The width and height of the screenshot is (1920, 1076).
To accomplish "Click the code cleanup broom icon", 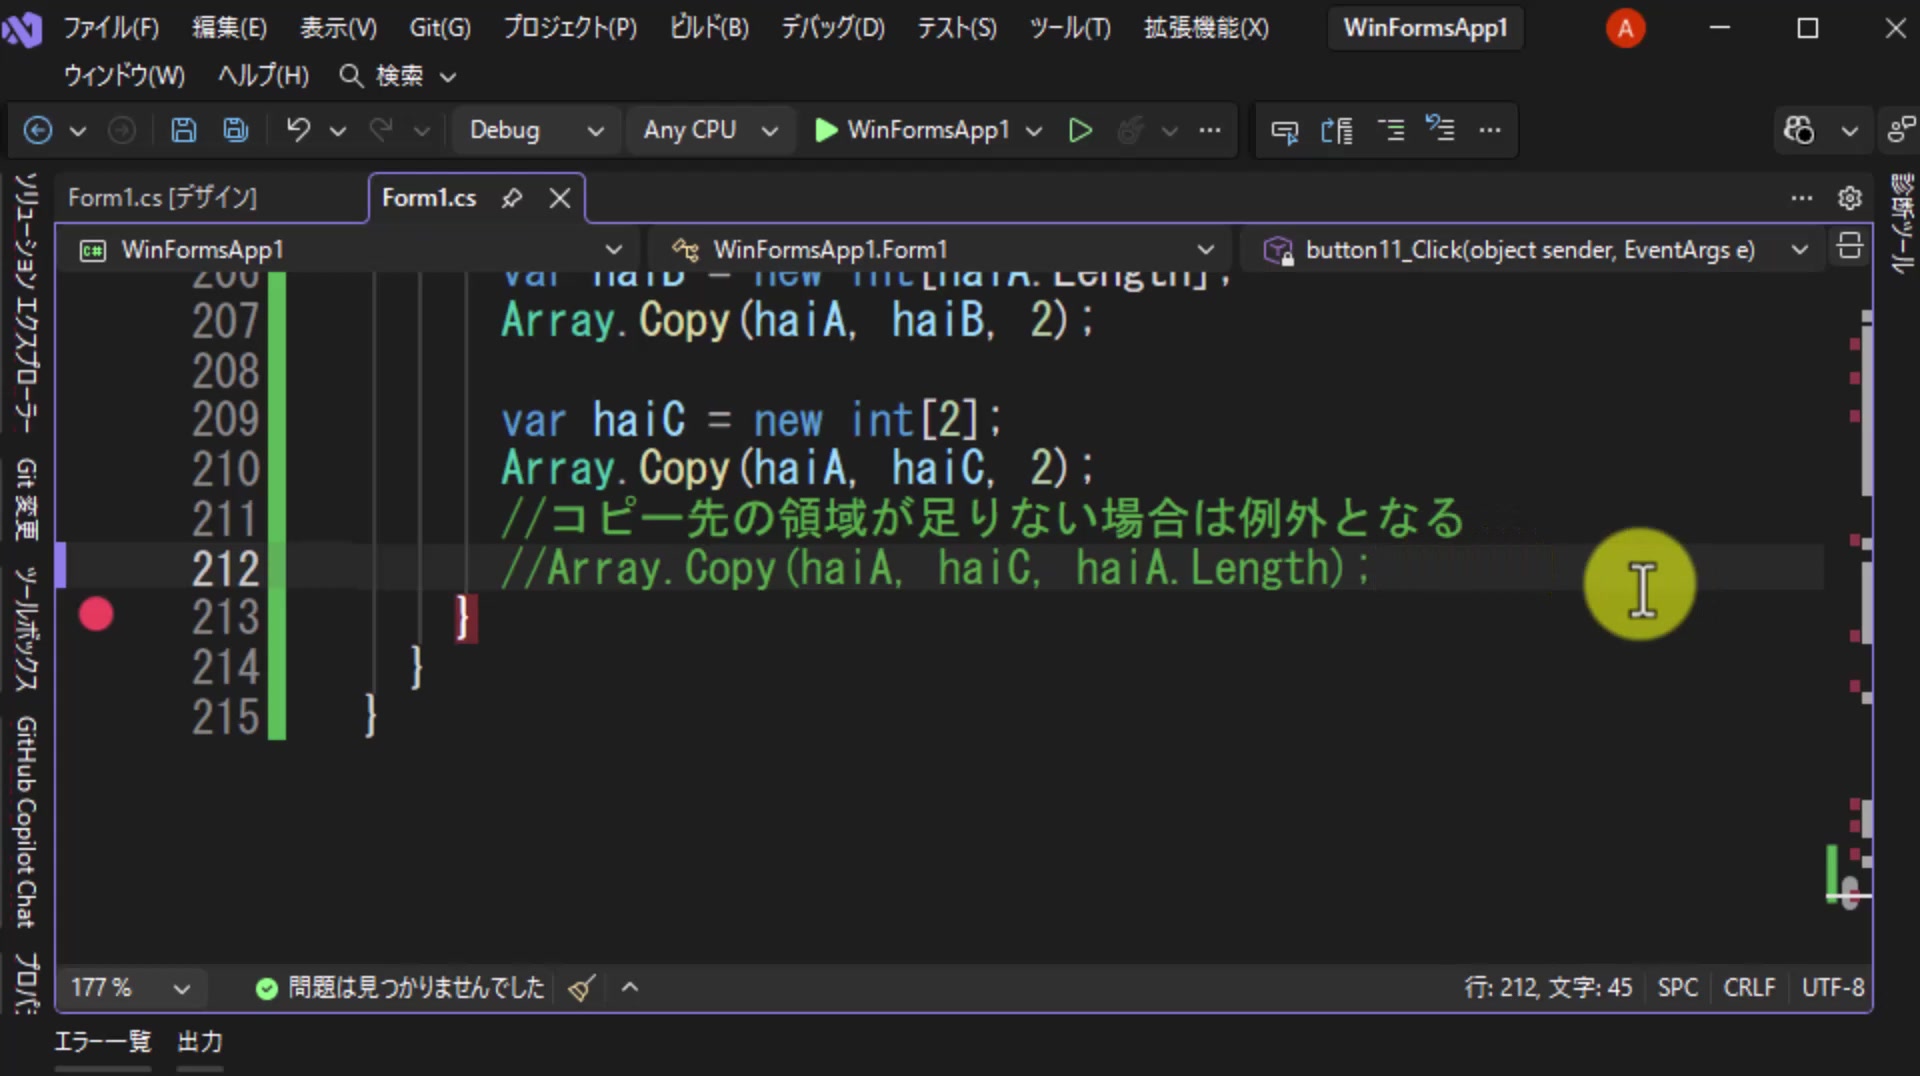I will pos(582,988).
